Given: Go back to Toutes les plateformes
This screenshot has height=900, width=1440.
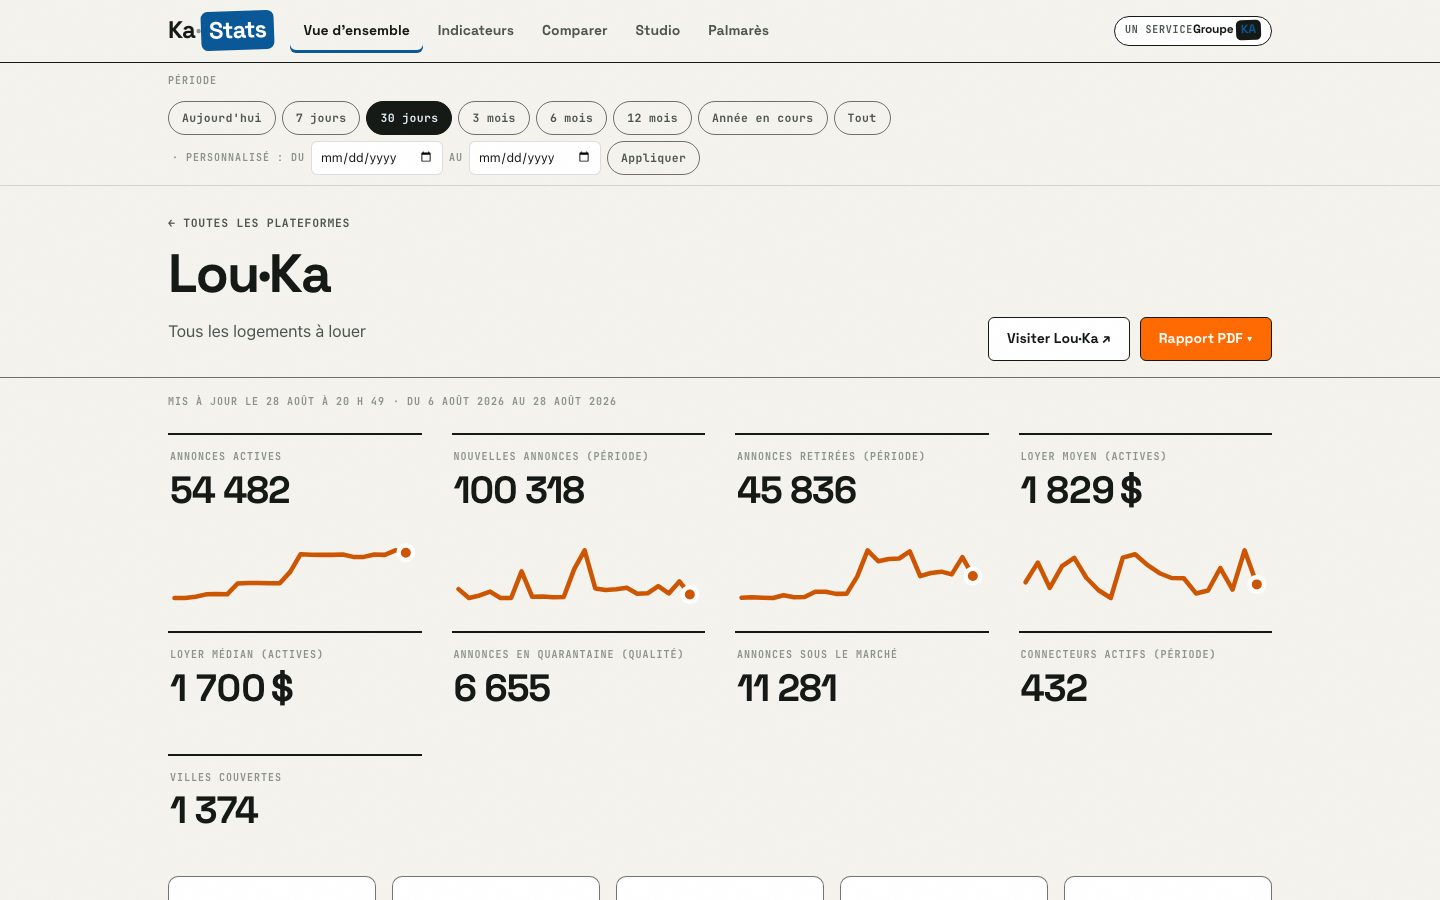Looking at the screenshot, I should pos(259,223).
